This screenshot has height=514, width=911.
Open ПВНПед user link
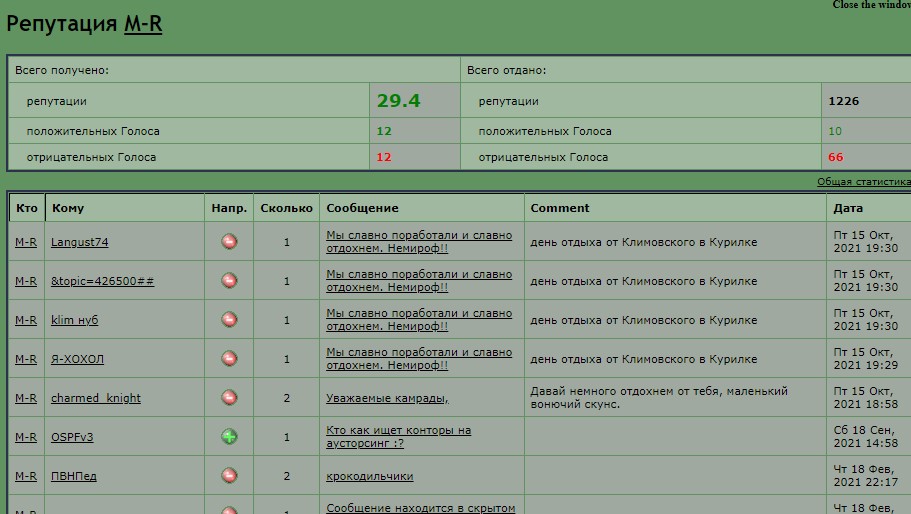pos(74,476)
